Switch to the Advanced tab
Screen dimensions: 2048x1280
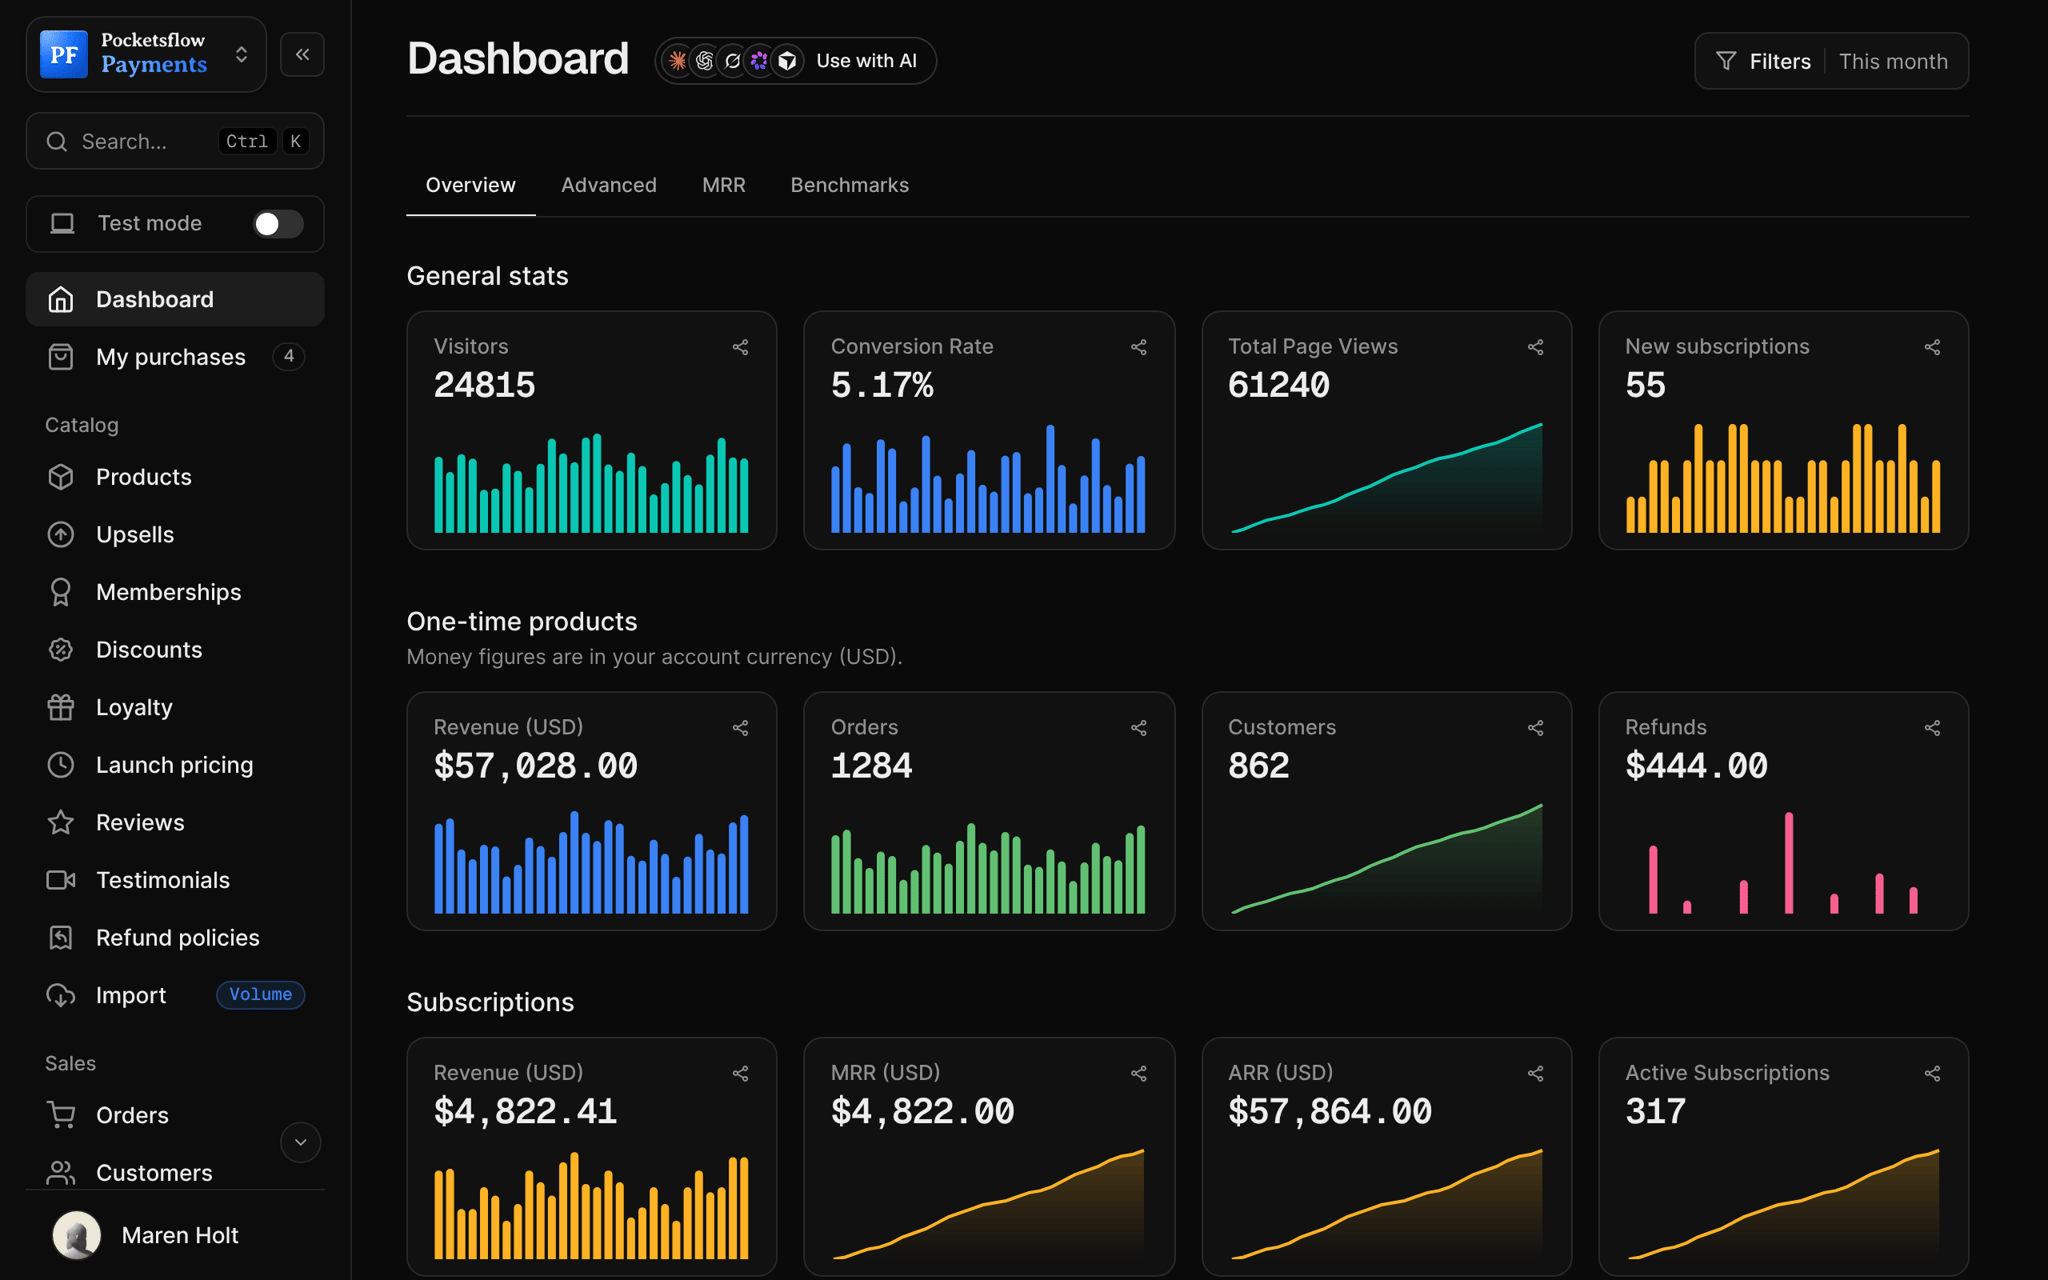[x=608, y=185]
